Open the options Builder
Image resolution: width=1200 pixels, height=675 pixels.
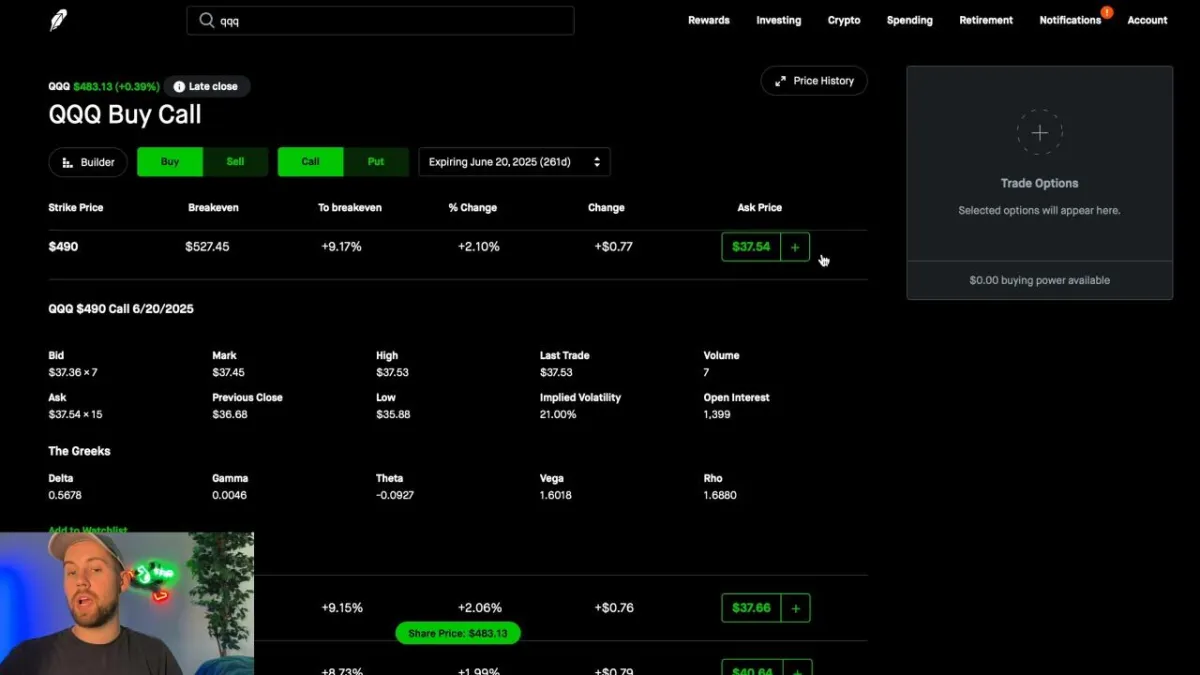click(88, 162)
